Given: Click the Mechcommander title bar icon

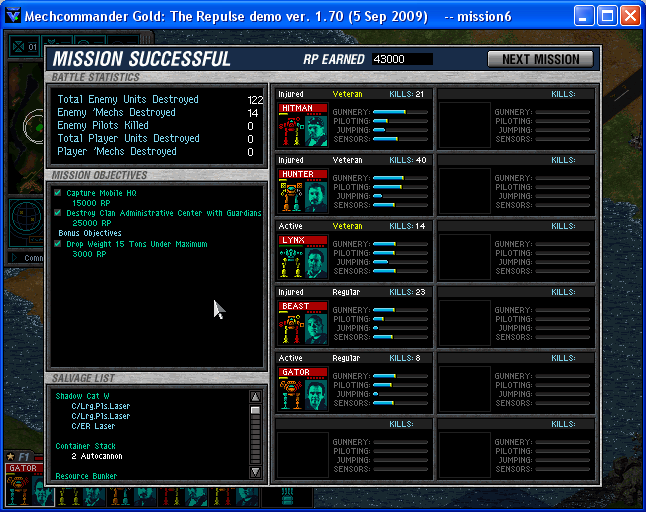Looking at the screenshot, I should [13, 16].
